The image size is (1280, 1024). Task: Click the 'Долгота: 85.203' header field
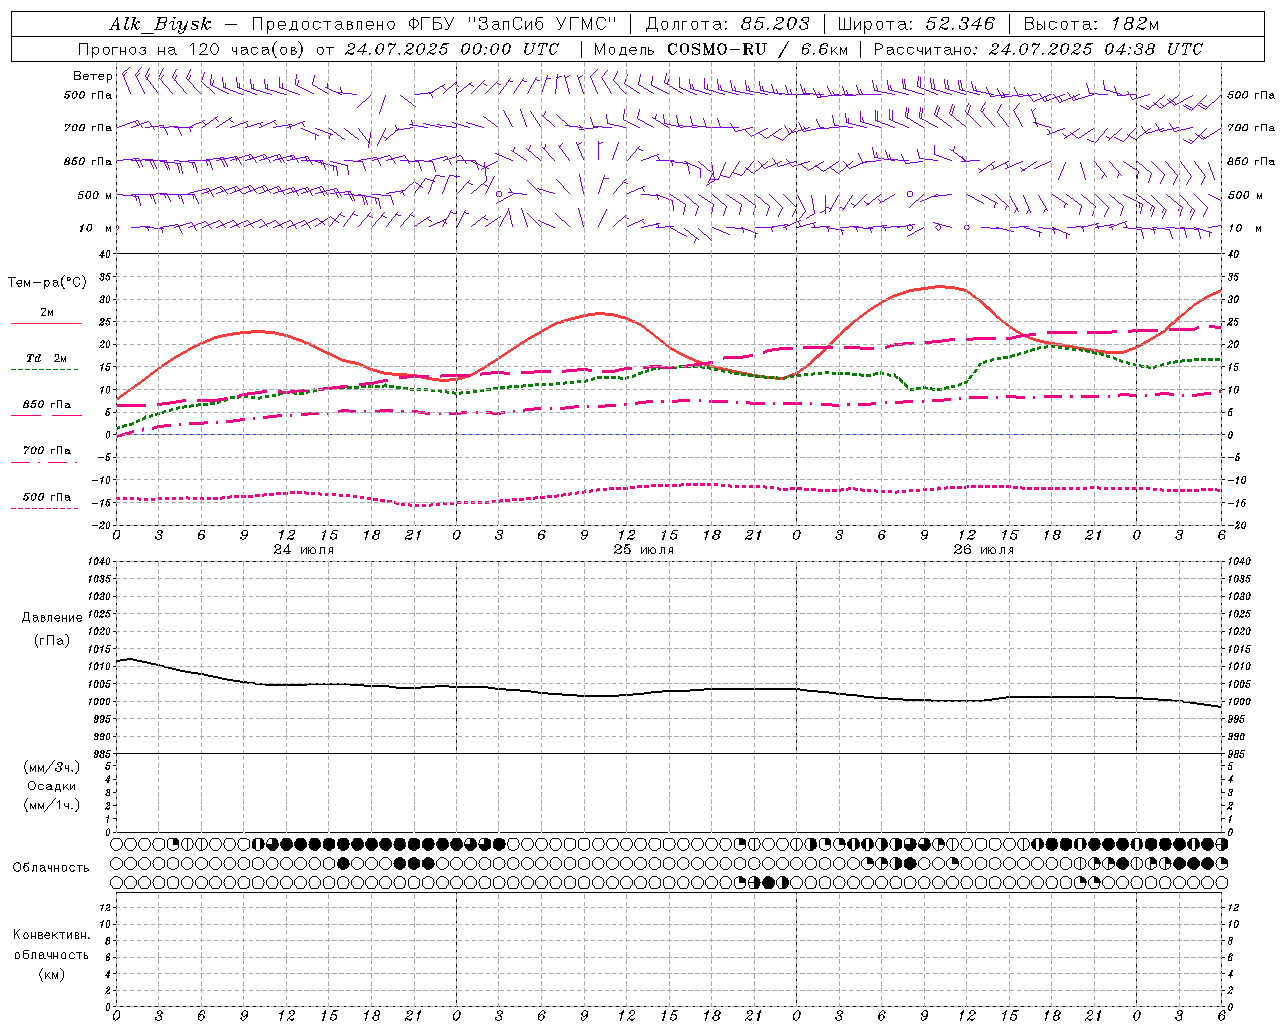(x=727, y=24)
